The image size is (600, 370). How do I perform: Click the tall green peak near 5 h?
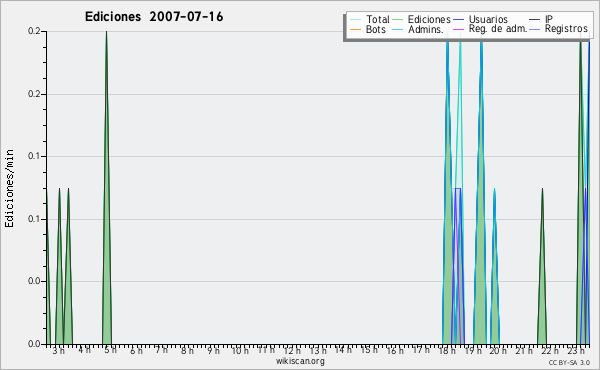coord(107,230)
